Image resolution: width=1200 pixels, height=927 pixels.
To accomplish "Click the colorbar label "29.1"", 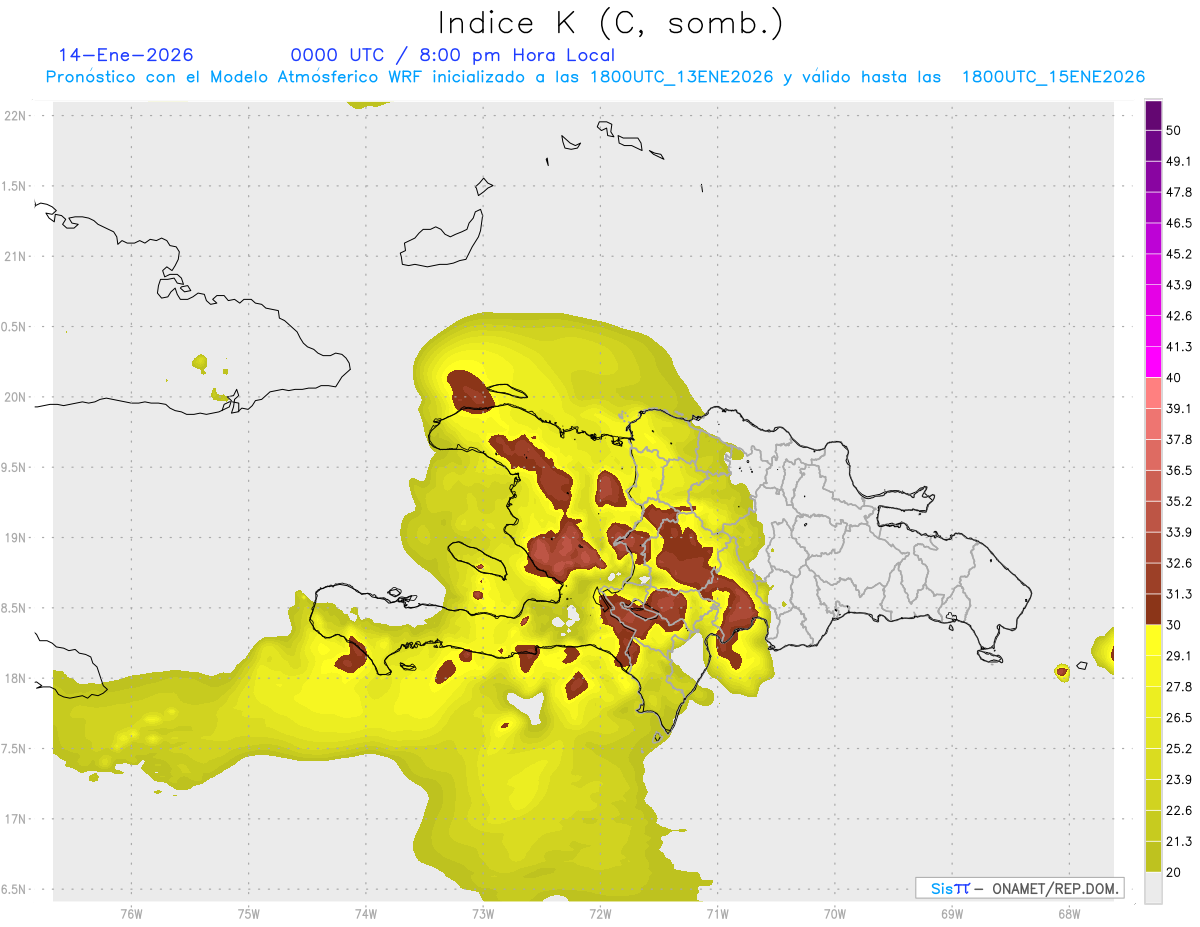I will tap(1179, 656).
